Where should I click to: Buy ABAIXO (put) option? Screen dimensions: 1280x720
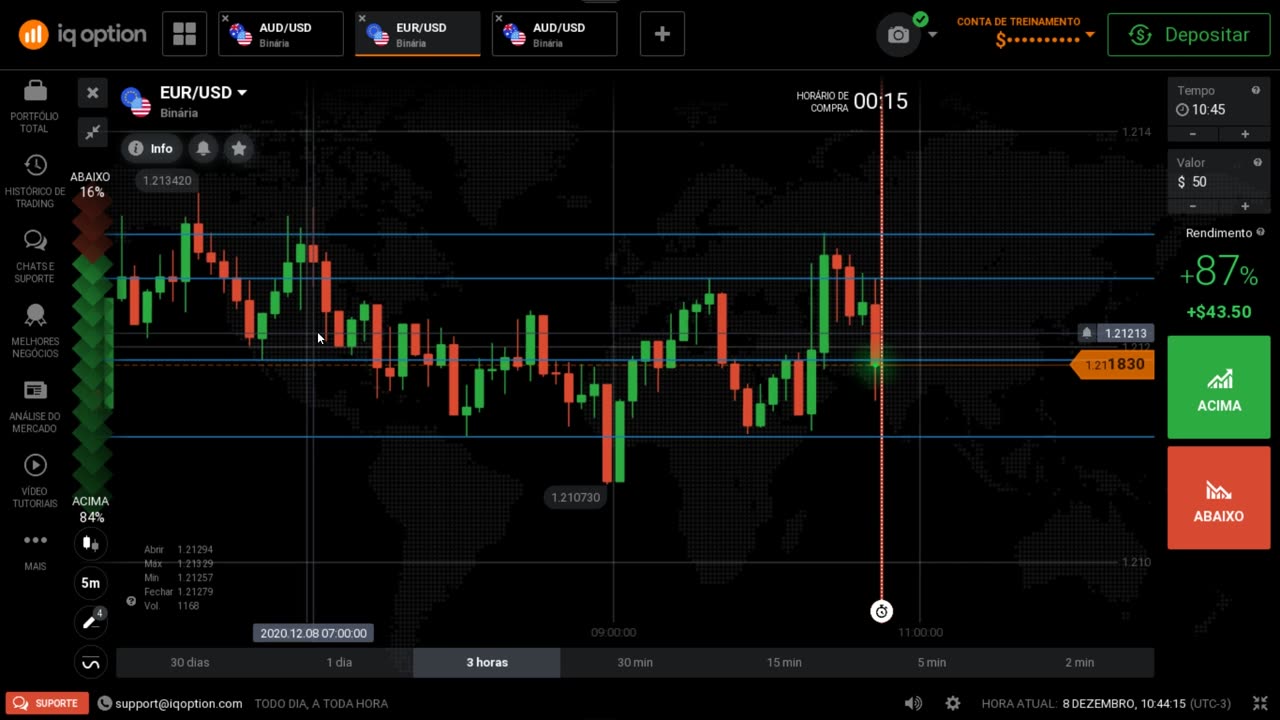[x=1219, y=497]
